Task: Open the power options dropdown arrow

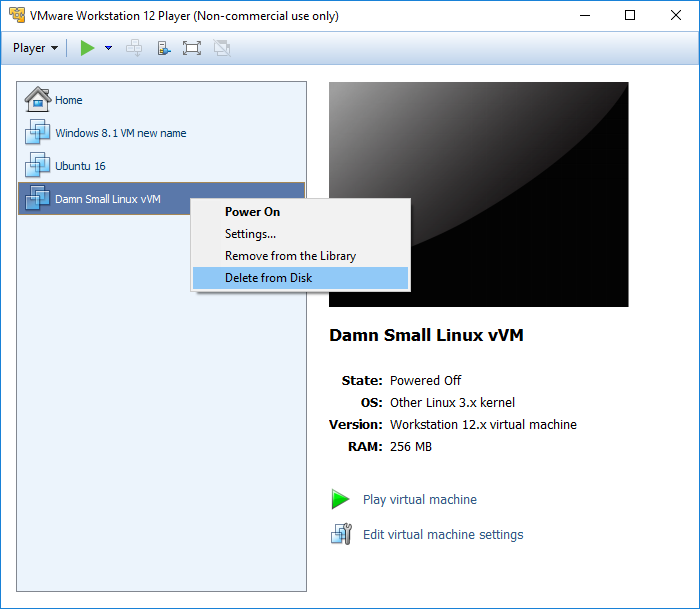Action: coord(108,48)
